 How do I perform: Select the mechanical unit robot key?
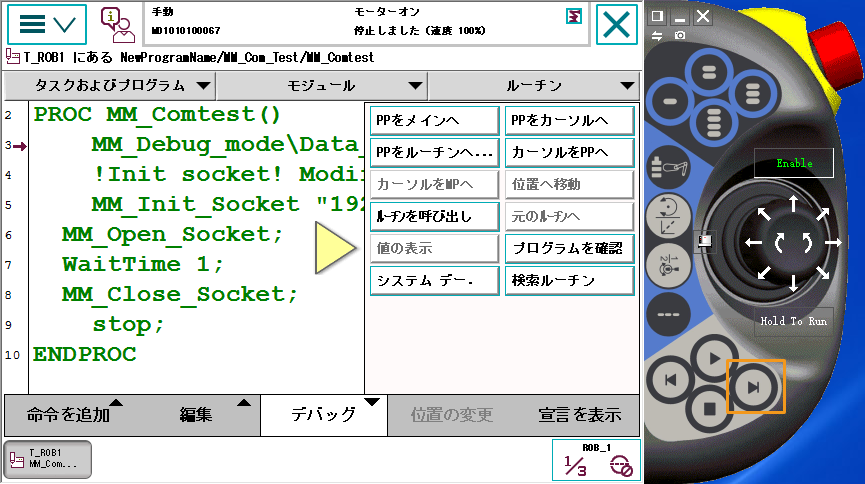click(668, 167)
